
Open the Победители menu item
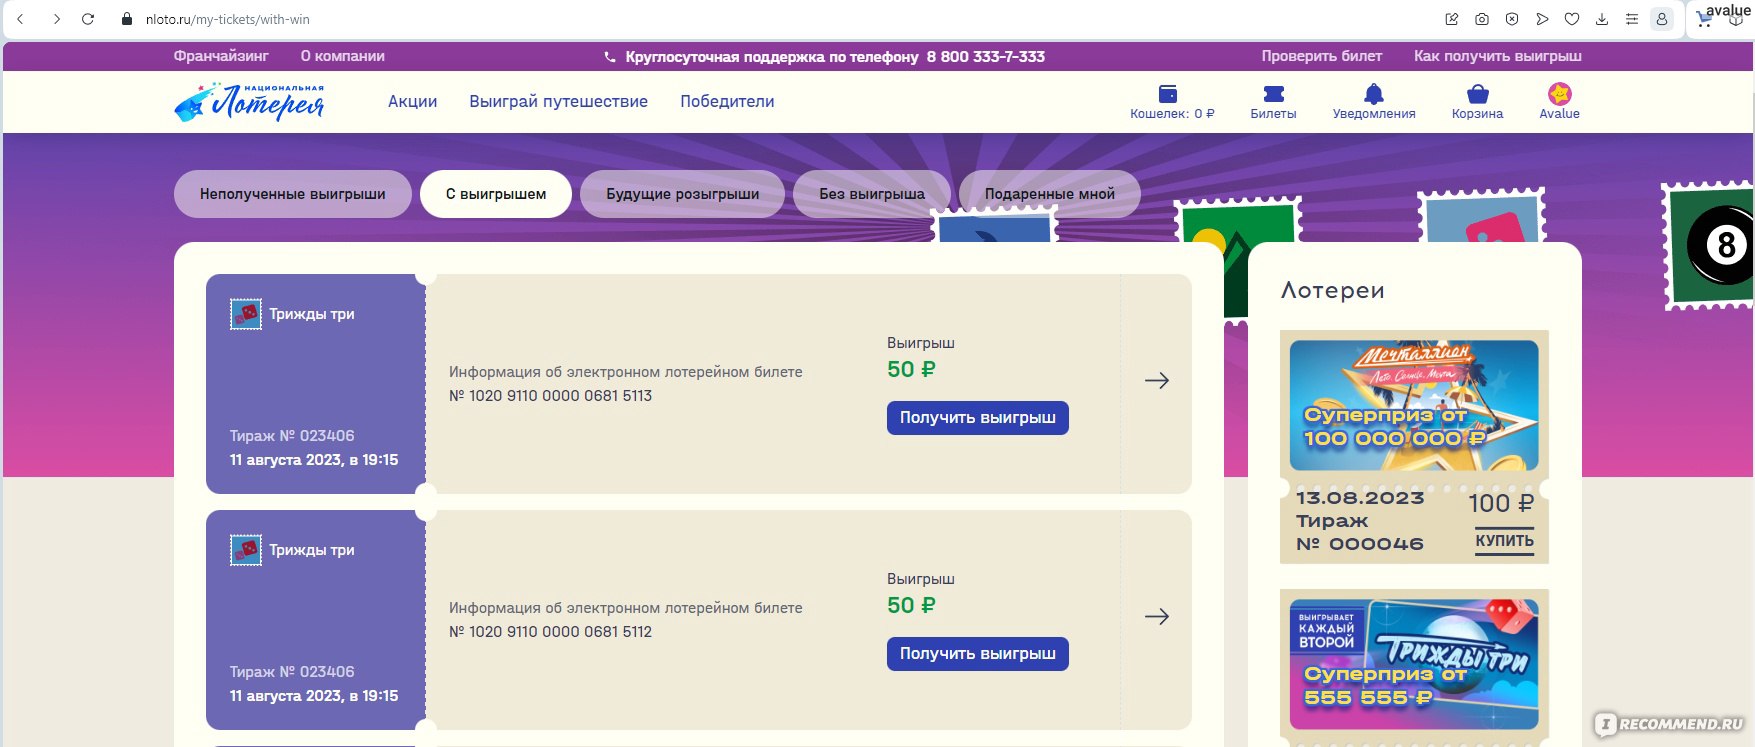point(728,101)
